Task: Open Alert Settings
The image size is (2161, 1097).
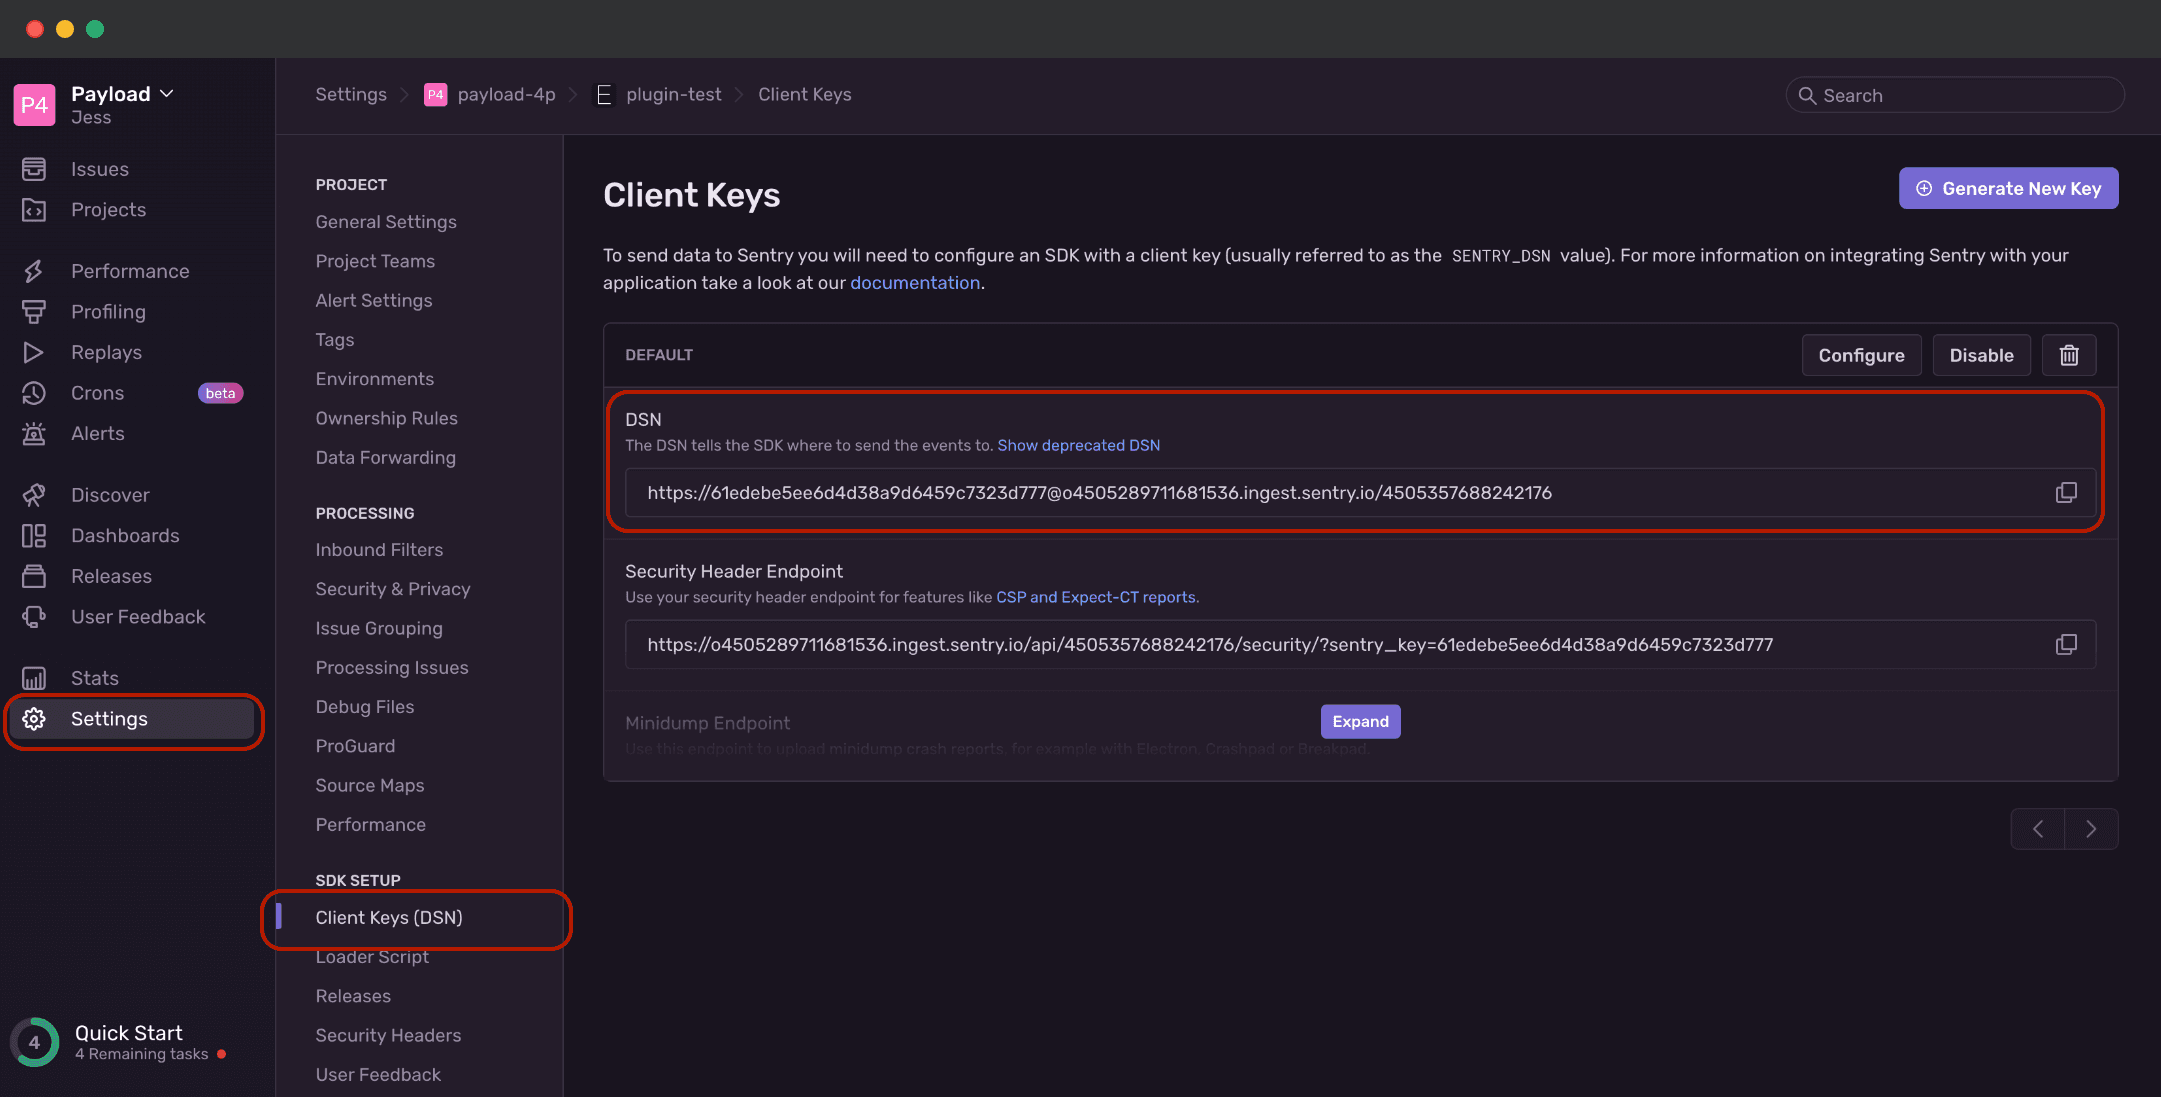Action: pos(374,300)
